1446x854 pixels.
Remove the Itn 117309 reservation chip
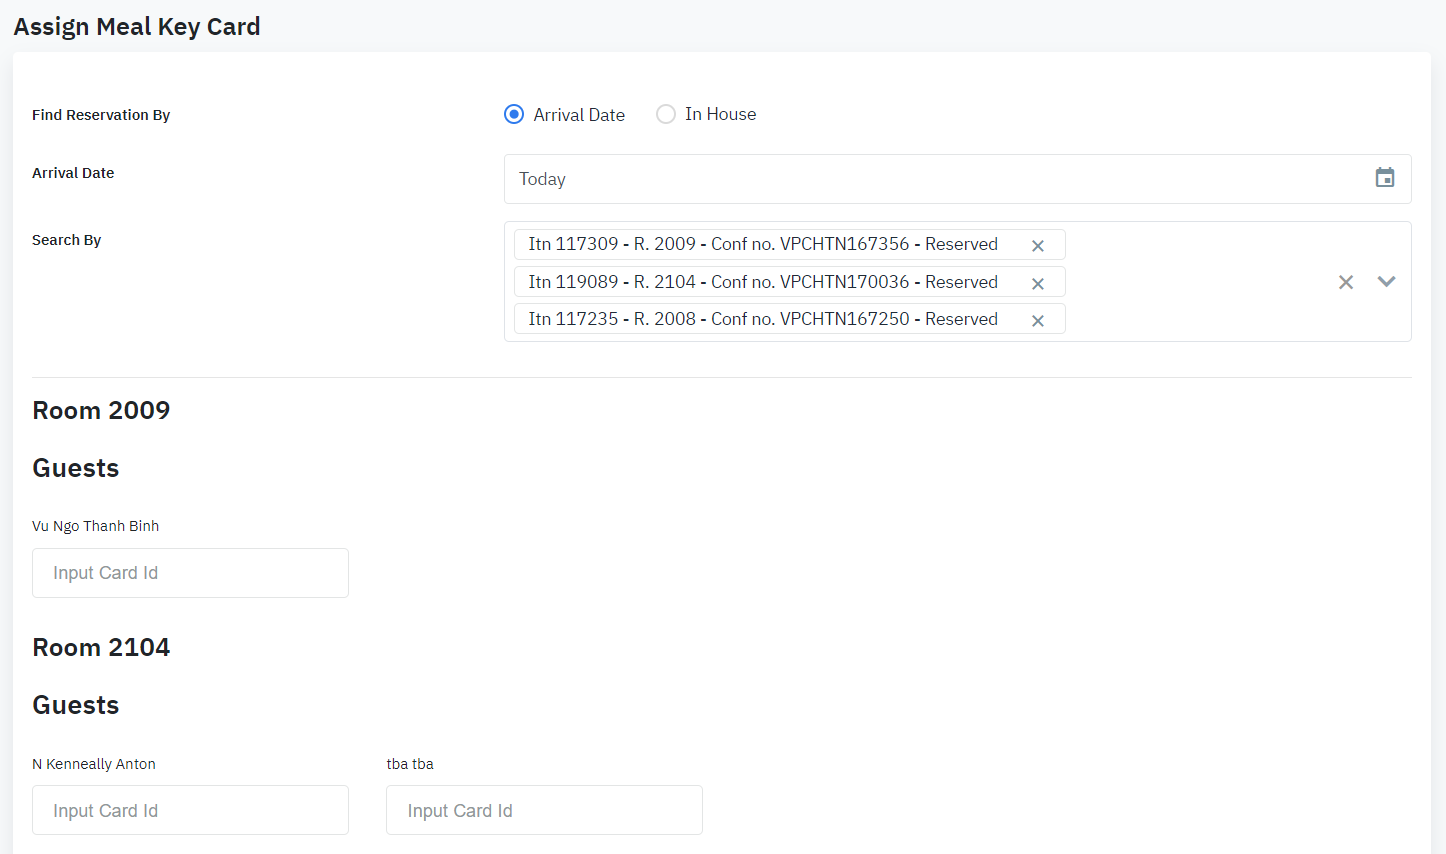point(1037,245)
